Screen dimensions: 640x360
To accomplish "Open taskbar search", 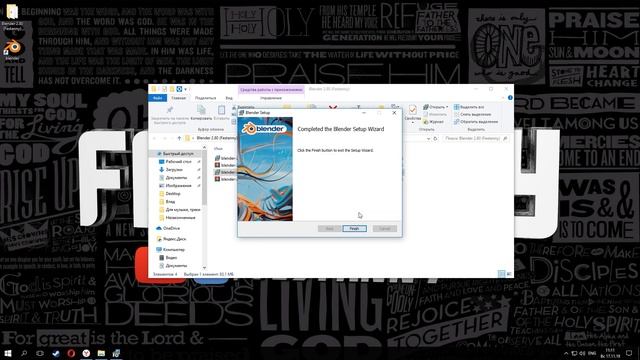I will [24, 353].
